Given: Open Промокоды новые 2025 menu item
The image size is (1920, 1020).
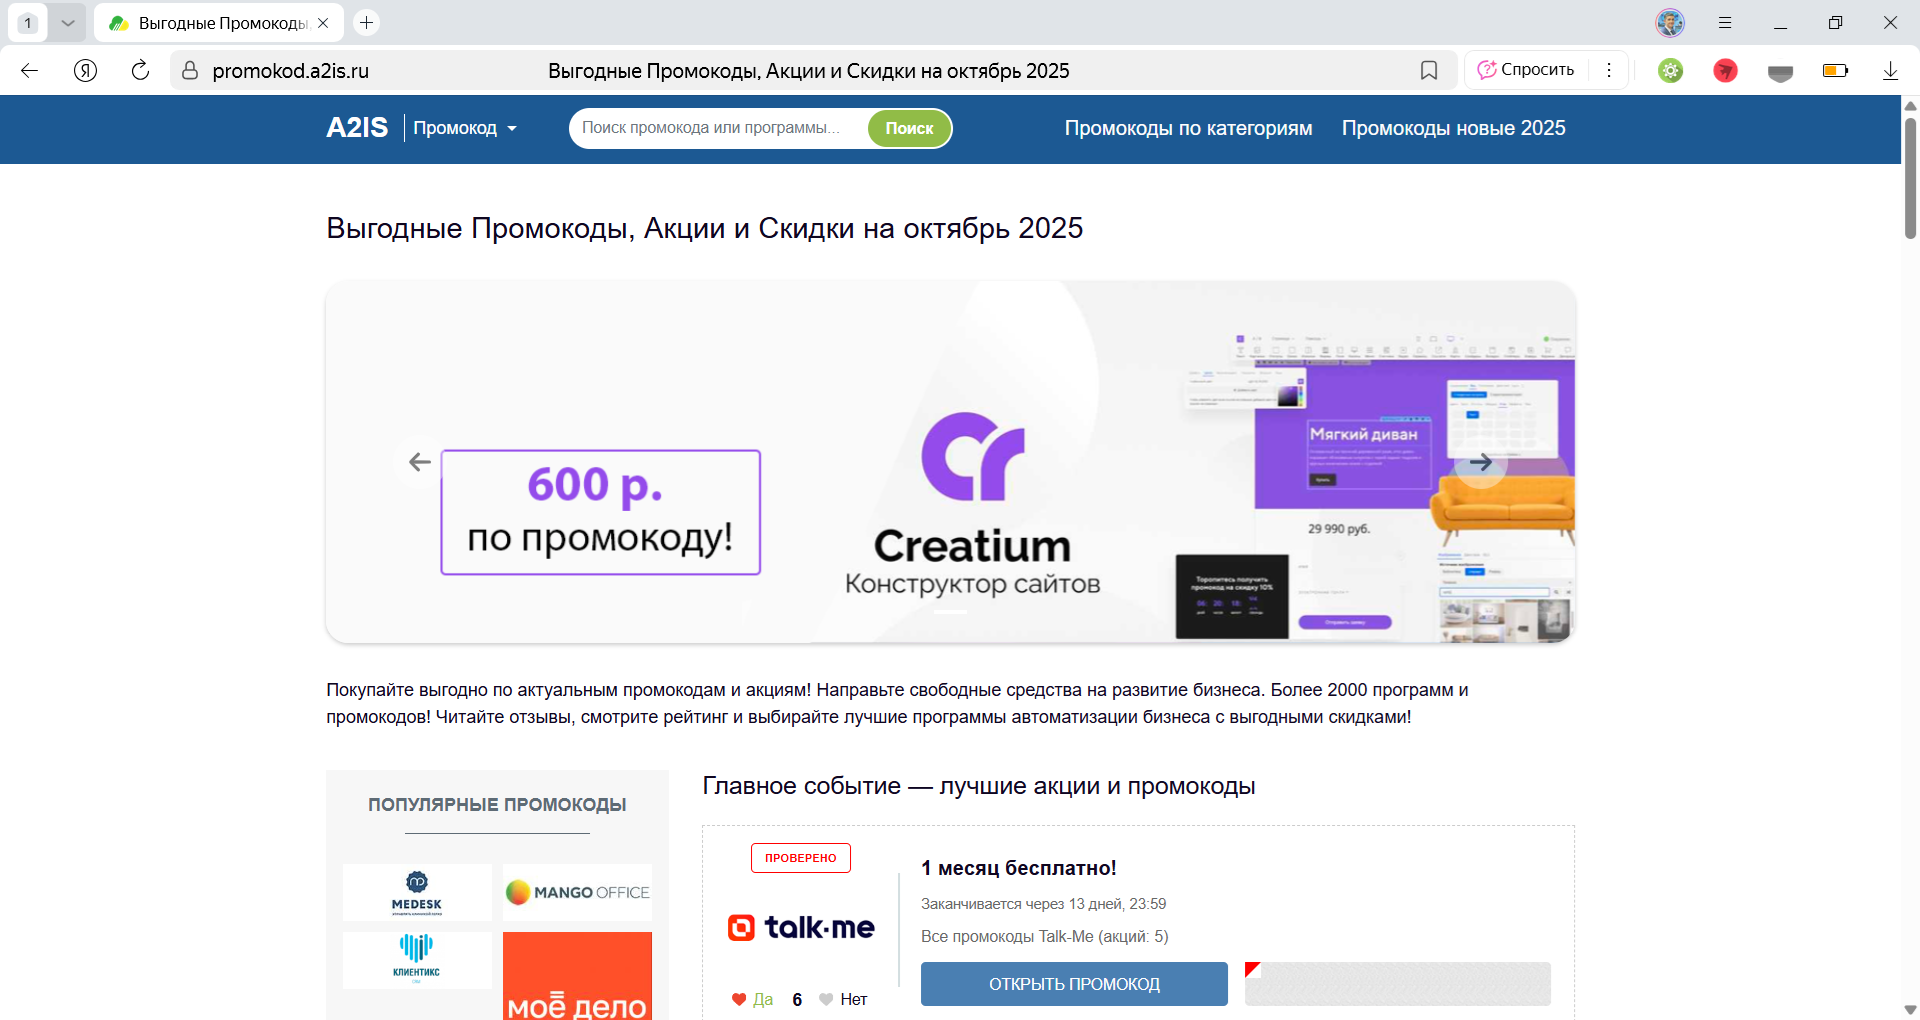Looking at the screenshot, I should 1453,128.
